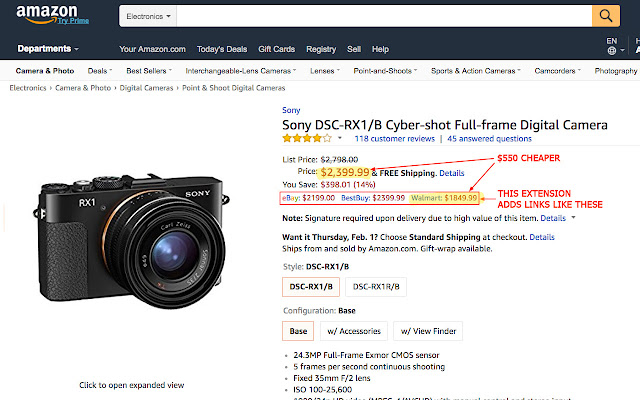Click the You Save $398.01 (14%) text
Image resolution: width=640 pixels, height=400 pixels.
329,184
